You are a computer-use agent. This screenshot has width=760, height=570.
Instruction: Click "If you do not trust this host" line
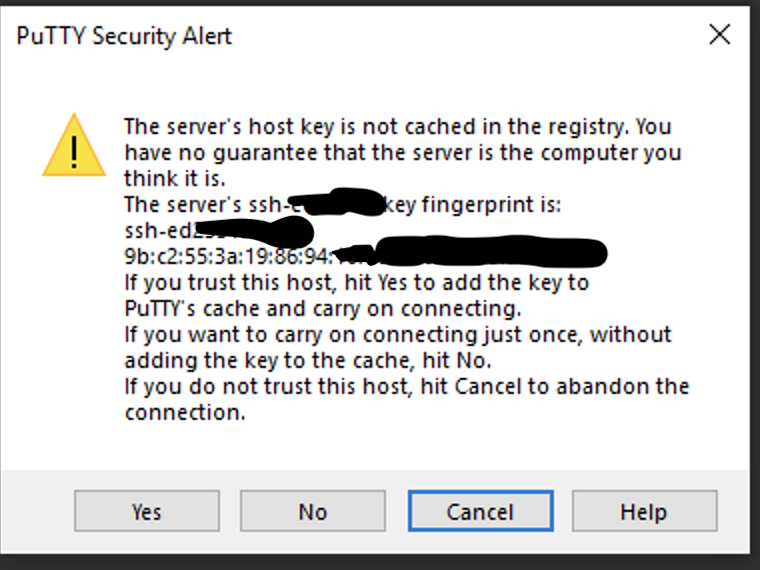[x=406, y=387]
